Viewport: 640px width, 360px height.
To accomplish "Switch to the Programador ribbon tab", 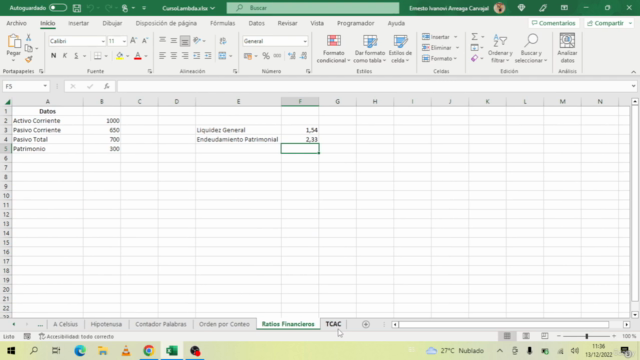I will (x=356, y=23).
